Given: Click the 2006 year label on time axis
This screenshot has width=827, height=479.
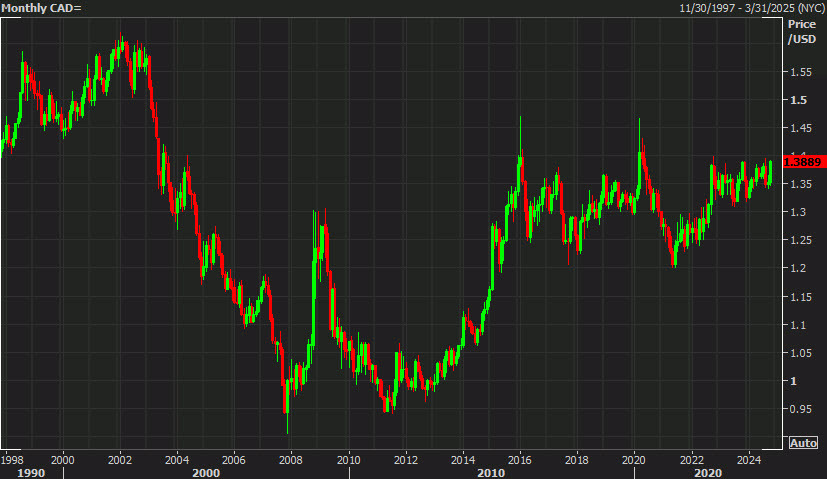Looking at the screenshot, I should 234,460.
